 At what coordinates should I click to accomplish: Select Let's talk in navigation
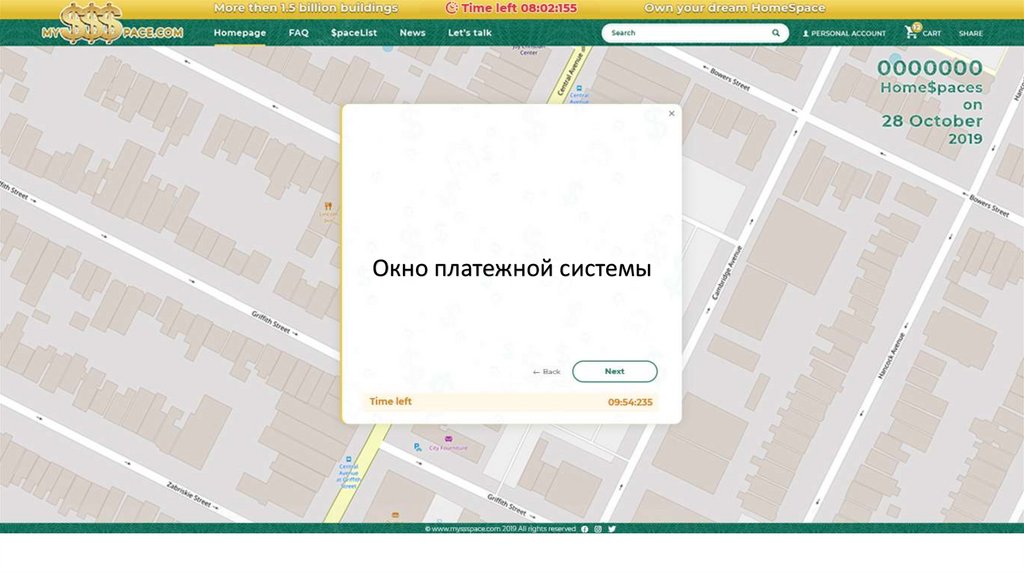[x=469, y=33]
